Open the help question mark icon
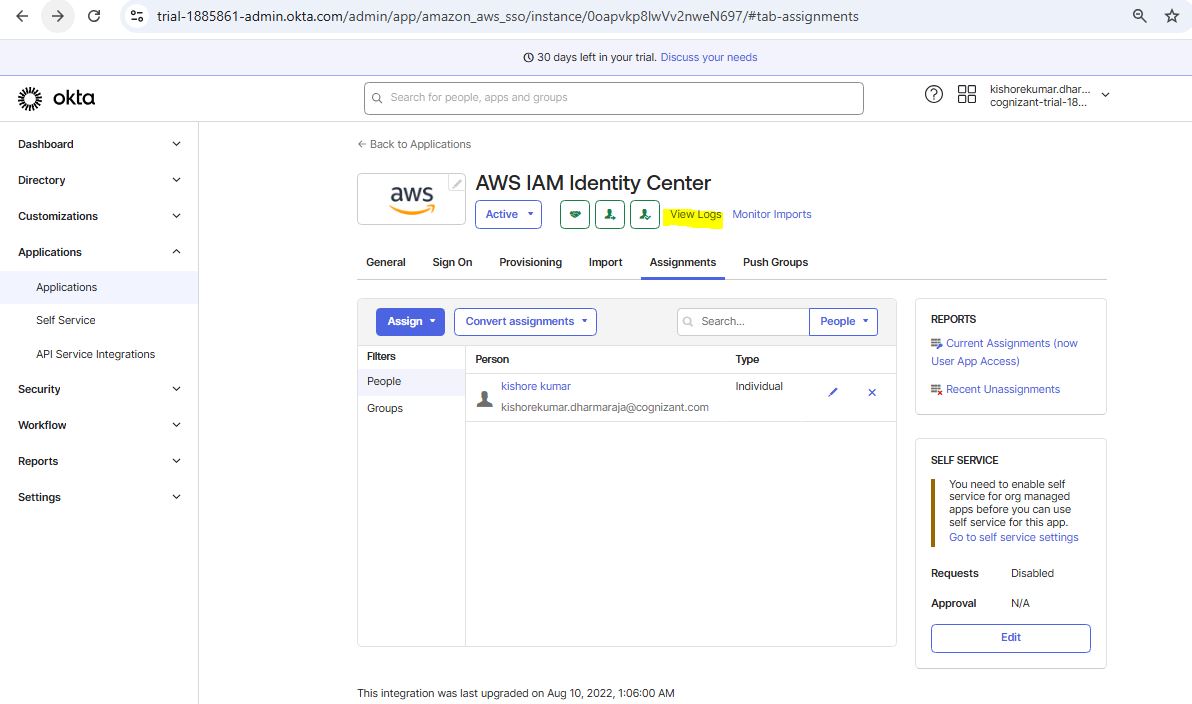Viewport: 1192px width, 704px height. (934, 94)
